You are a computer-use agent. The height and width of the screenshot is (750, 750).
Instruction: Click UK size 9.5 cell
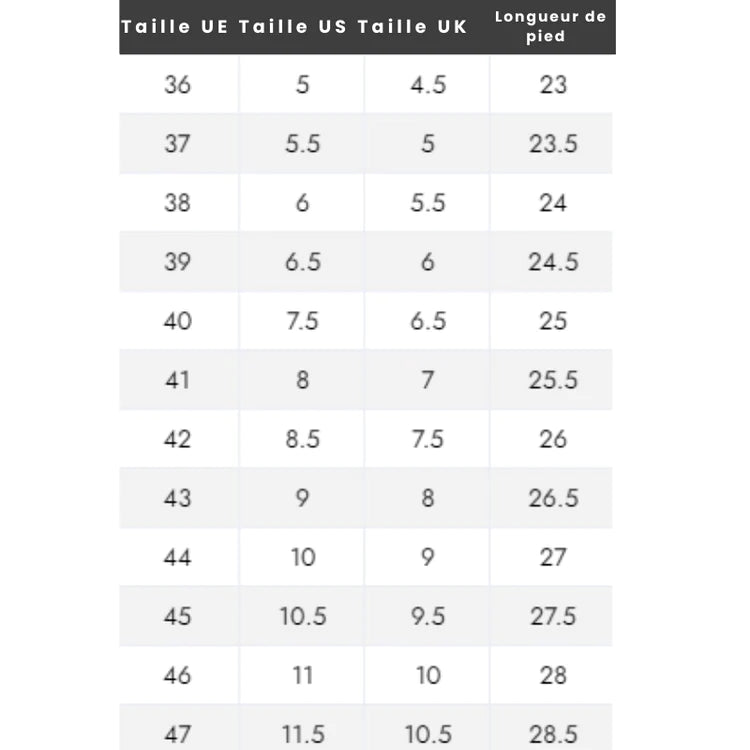pyautogui.click(x=428, y=616)
